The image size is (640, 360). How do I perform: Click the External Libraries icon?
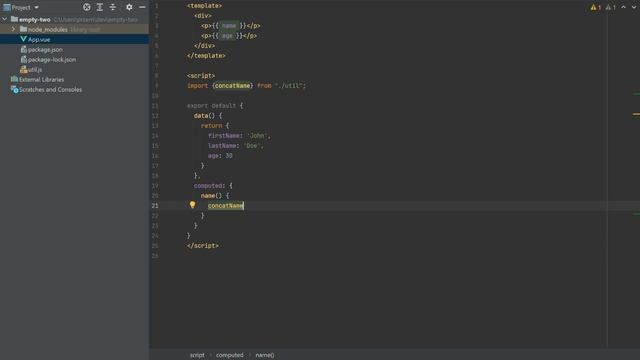[x=14, y=79]
